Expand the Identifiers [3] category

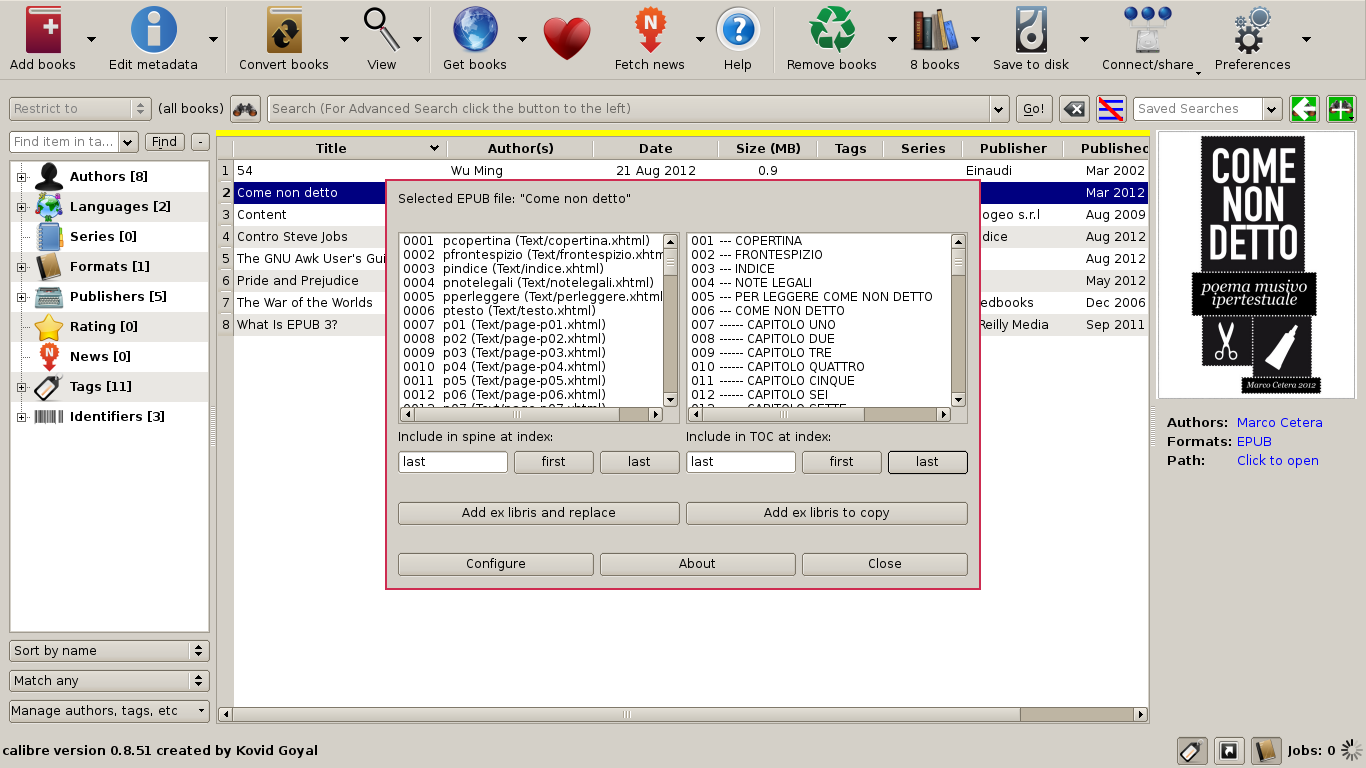(x=21, y=417)
